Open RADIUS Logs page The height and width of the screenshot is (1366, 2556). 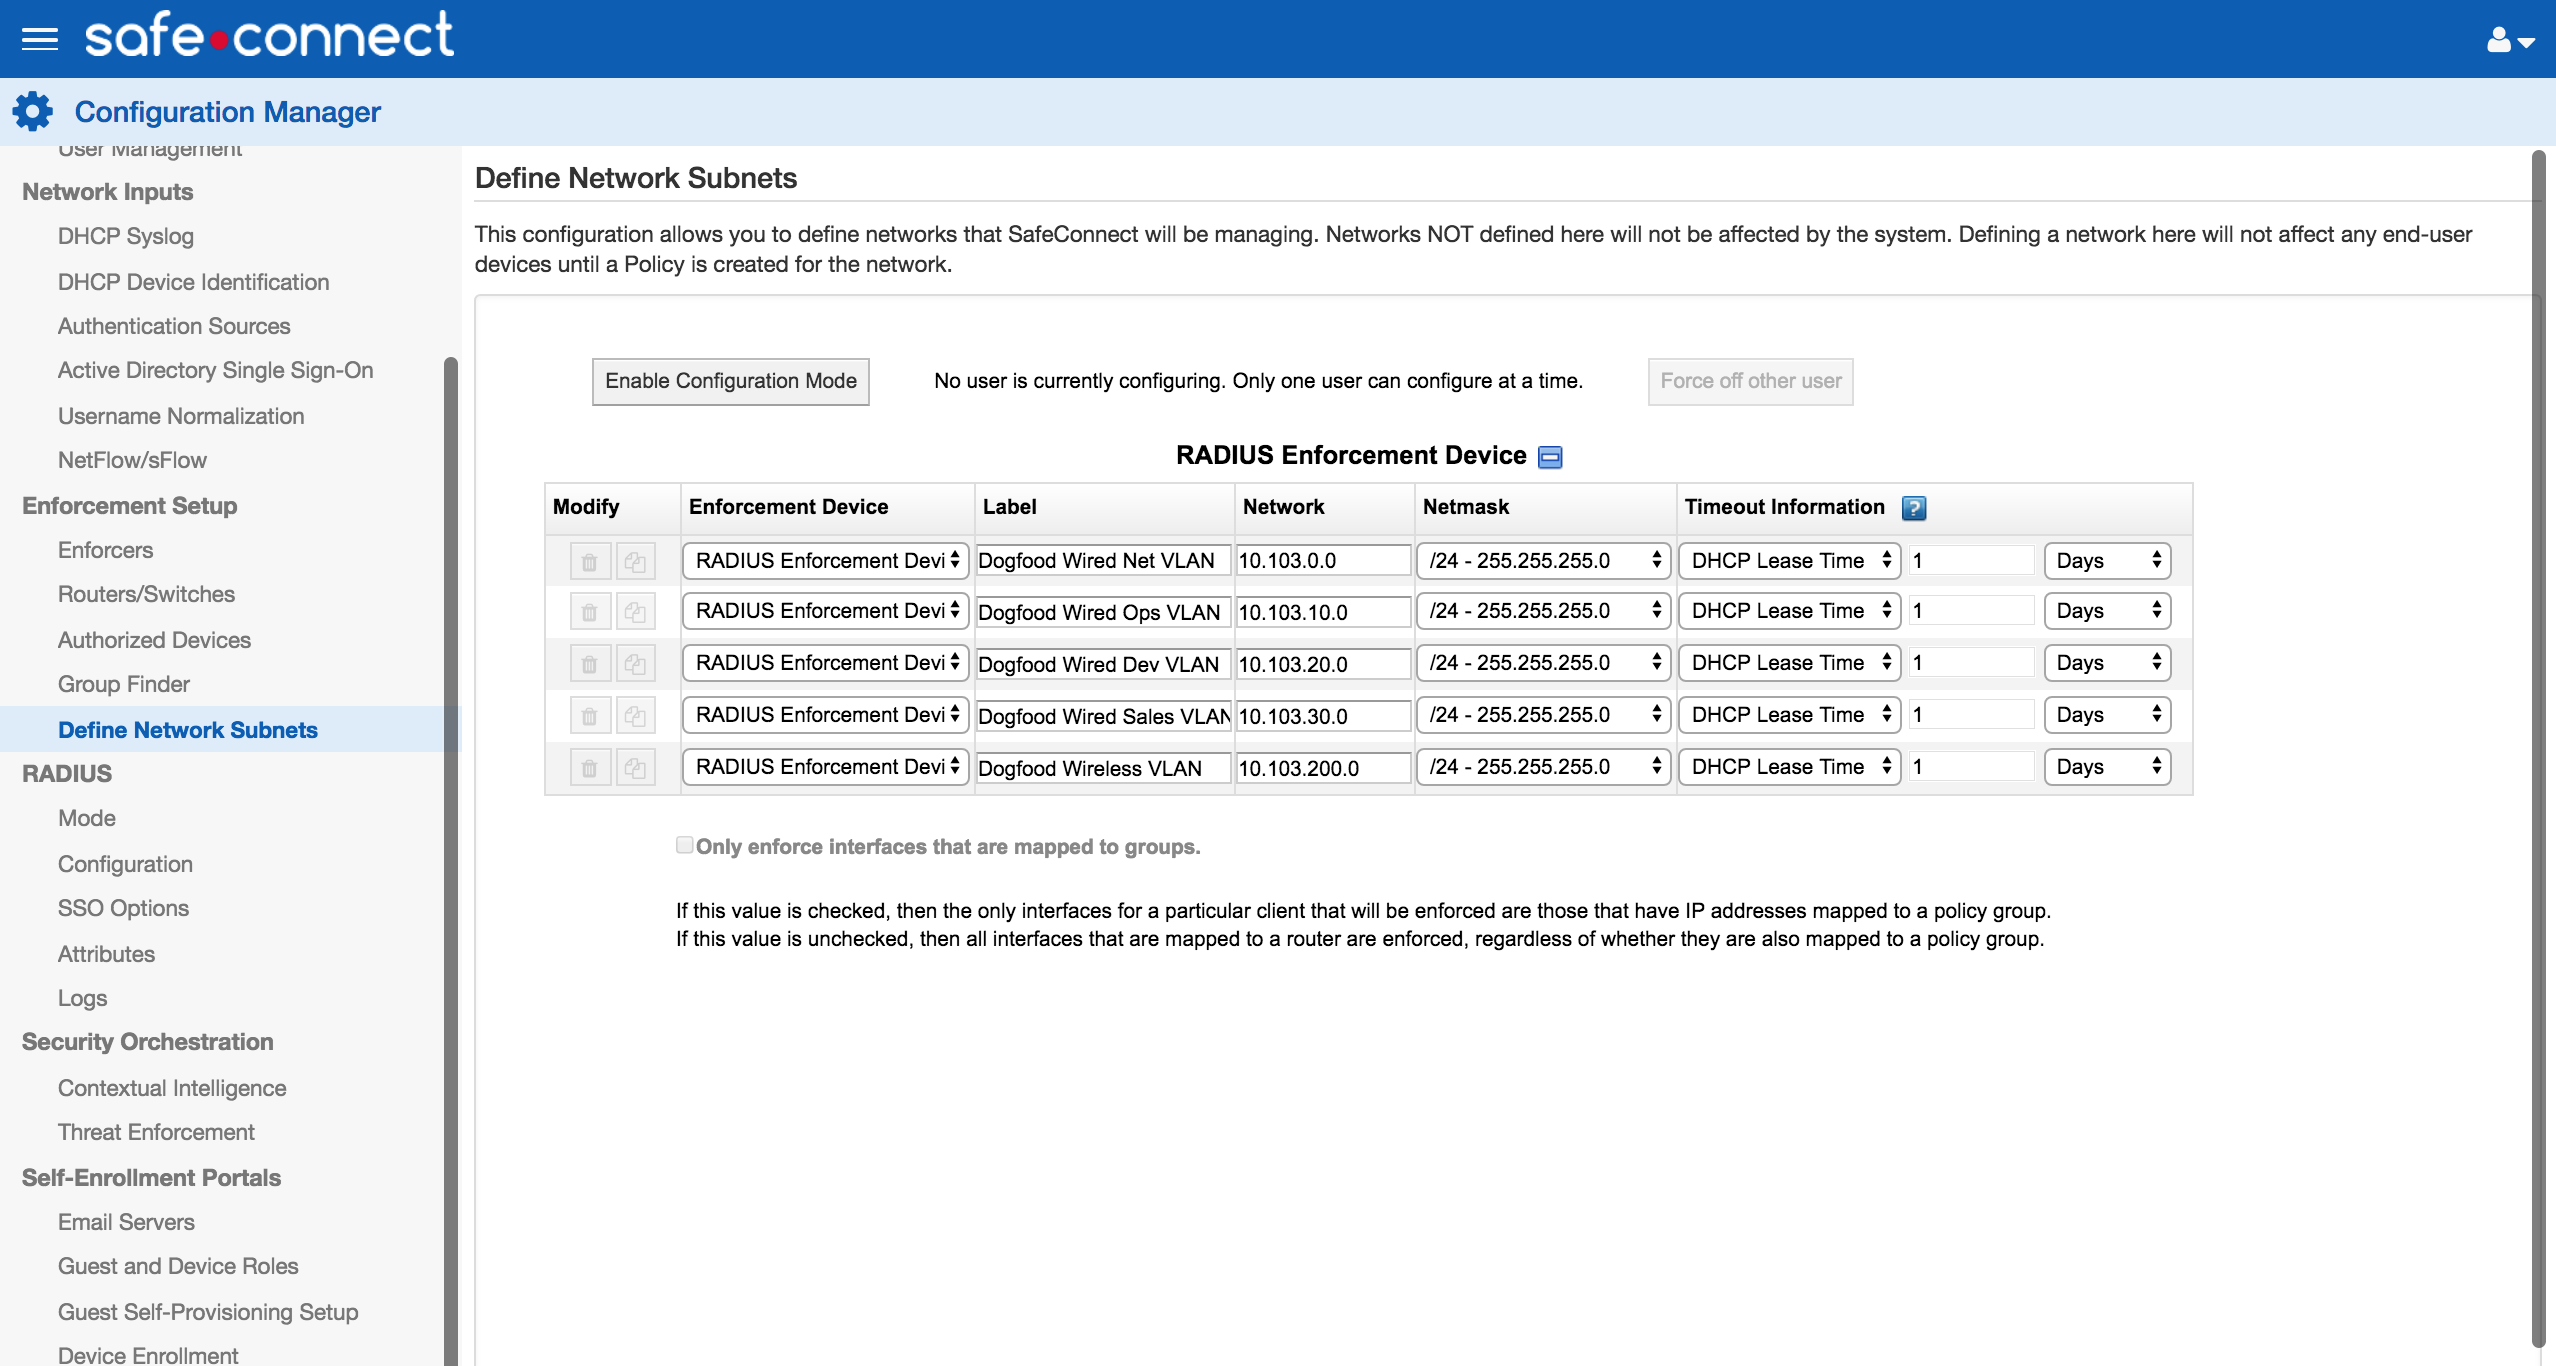click(82, 998)
